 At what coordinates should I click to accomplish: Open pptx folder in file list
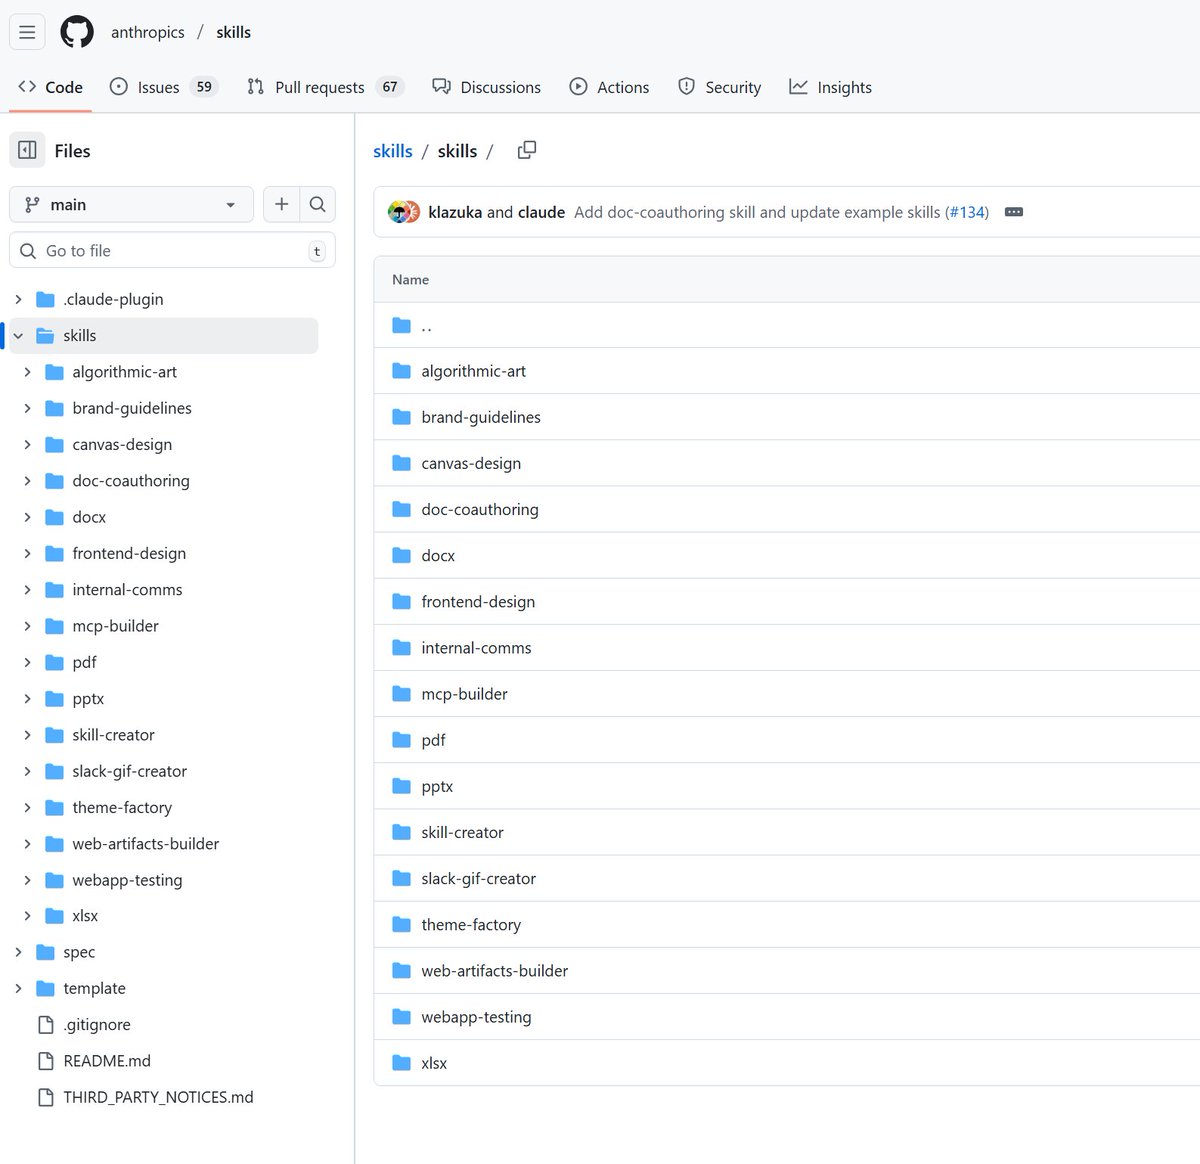437,786
